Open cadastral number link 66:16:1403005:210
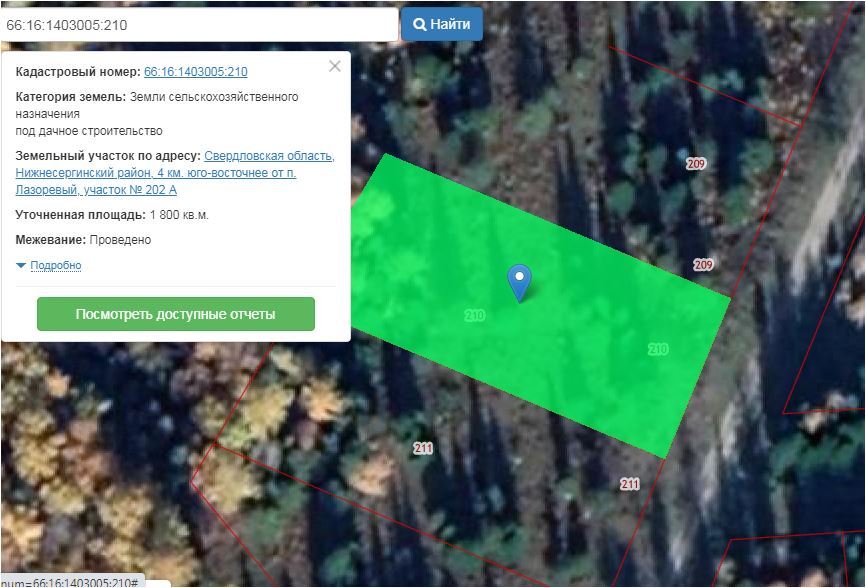Screen dimensions: 866x588 [x=196, y=72]
